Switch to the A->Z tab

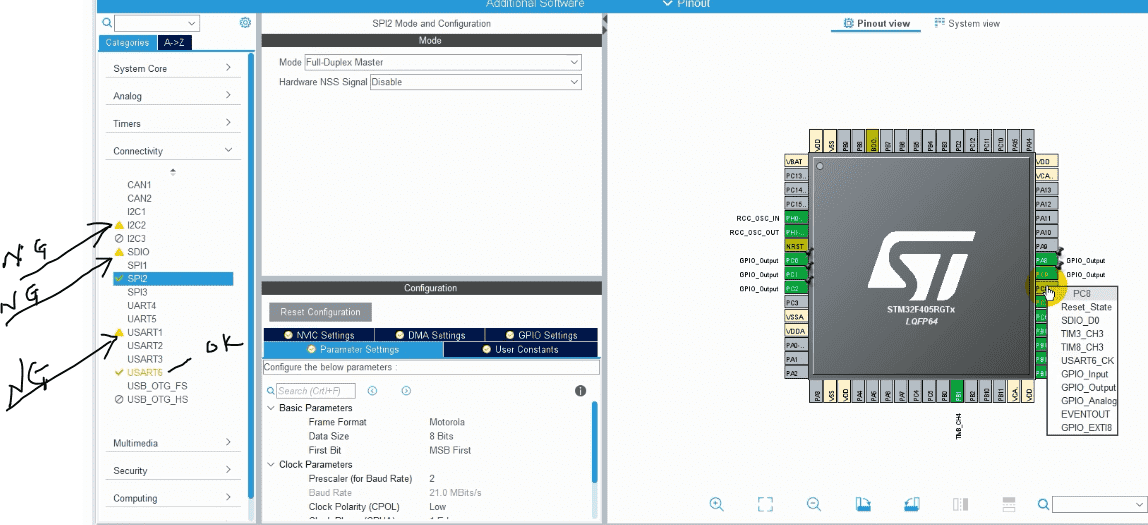coord(174,42)
